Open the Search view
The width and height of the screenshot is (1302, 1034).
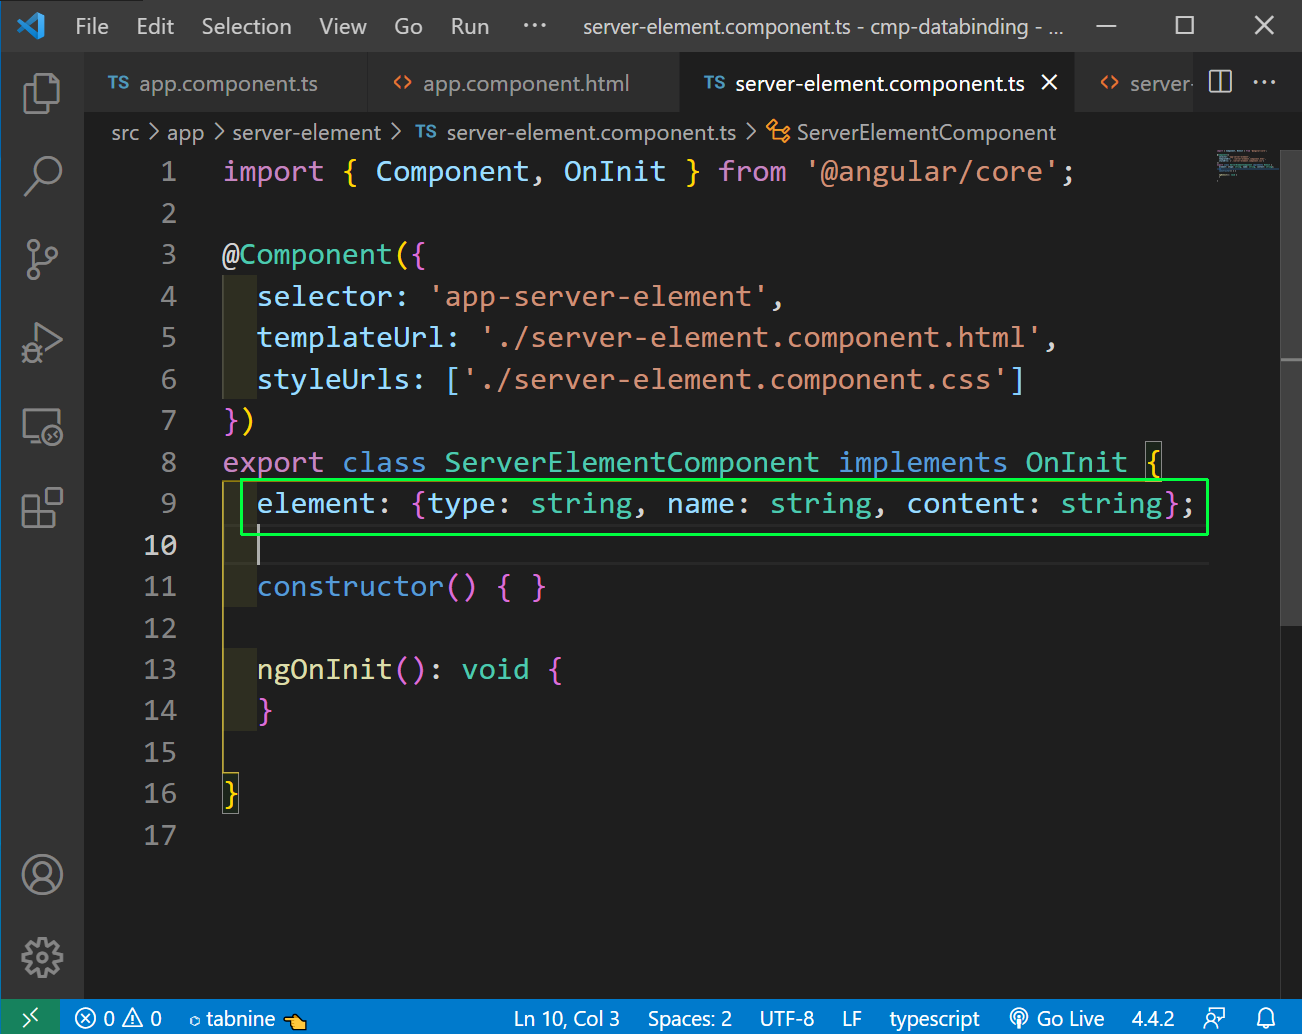click(42, 176)
